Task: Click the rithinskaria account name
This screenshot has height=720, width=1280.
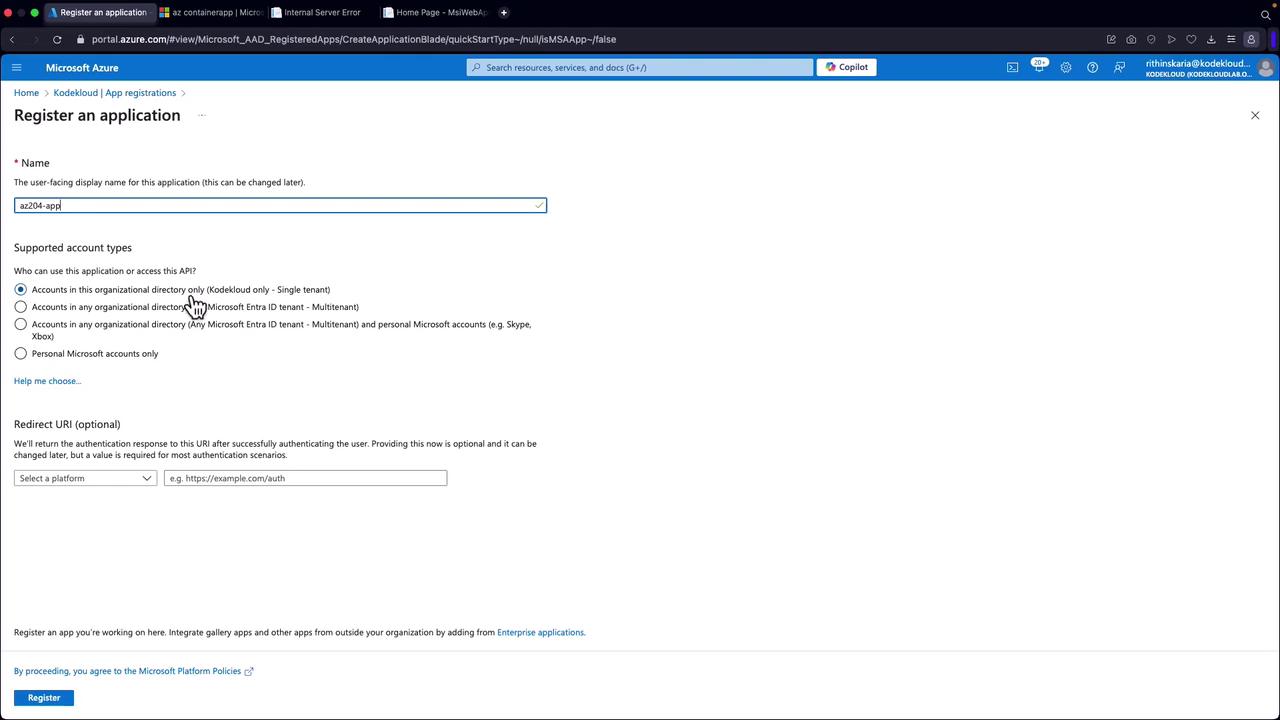Action: coord(1198,63)
